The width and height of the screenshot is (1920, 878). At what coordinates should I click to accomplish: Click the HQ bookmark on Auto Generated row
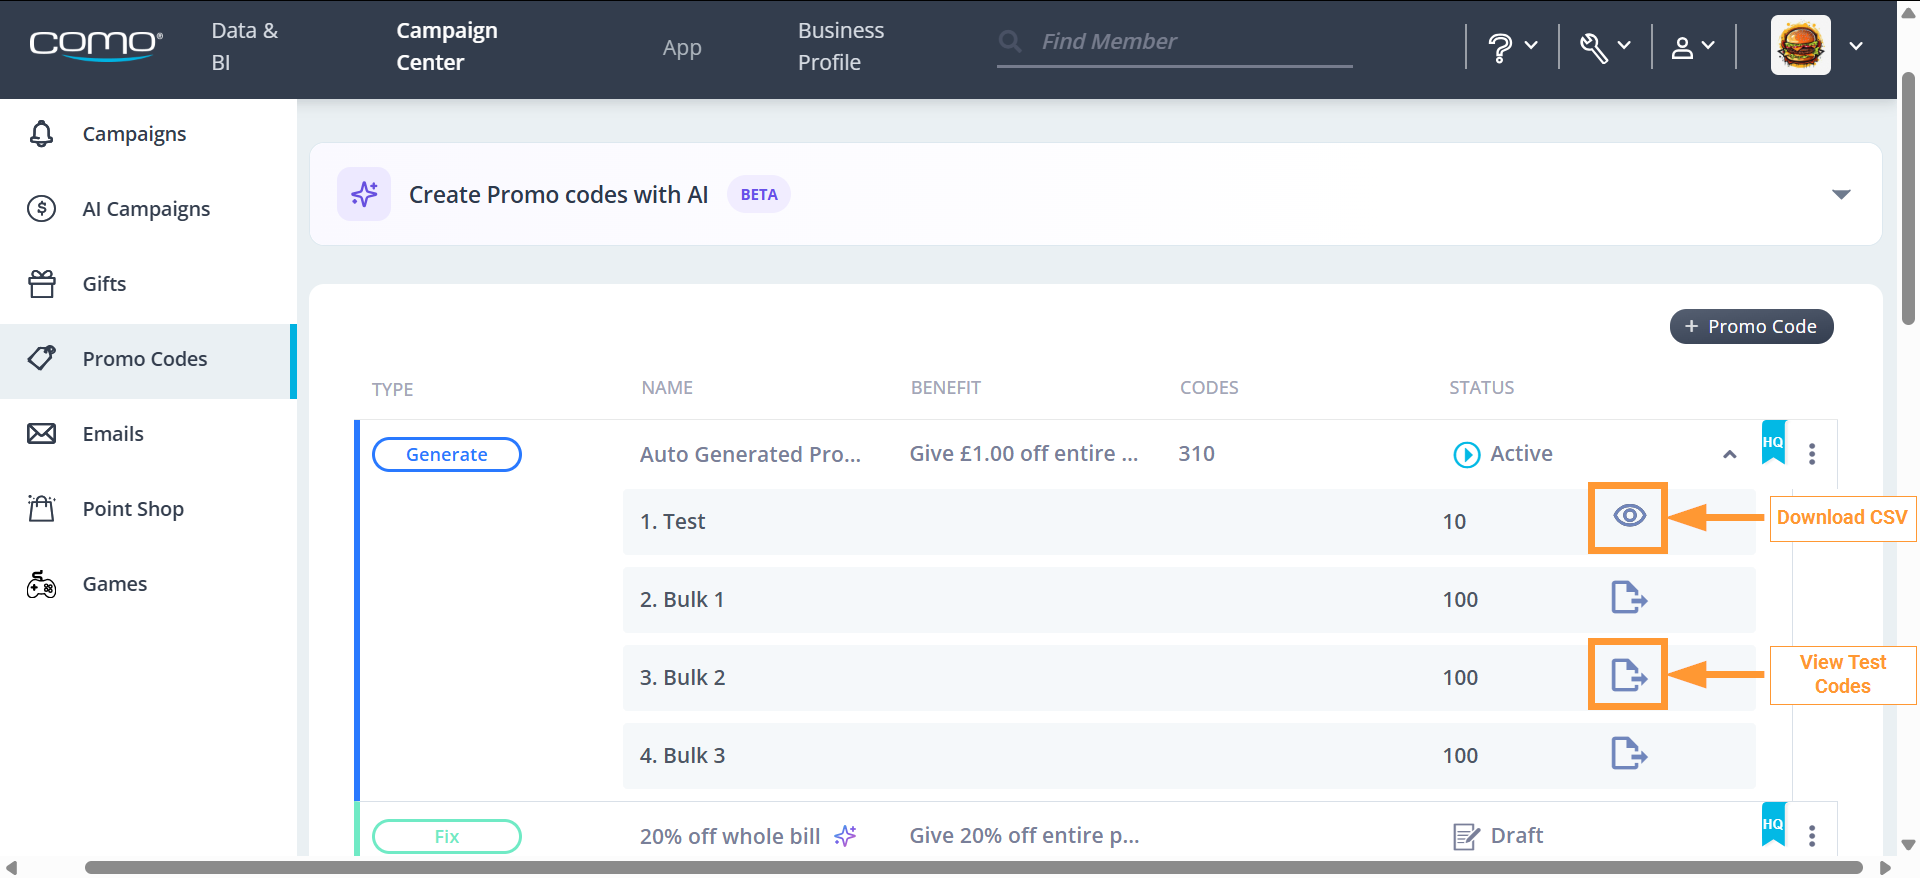point(1774,442)
